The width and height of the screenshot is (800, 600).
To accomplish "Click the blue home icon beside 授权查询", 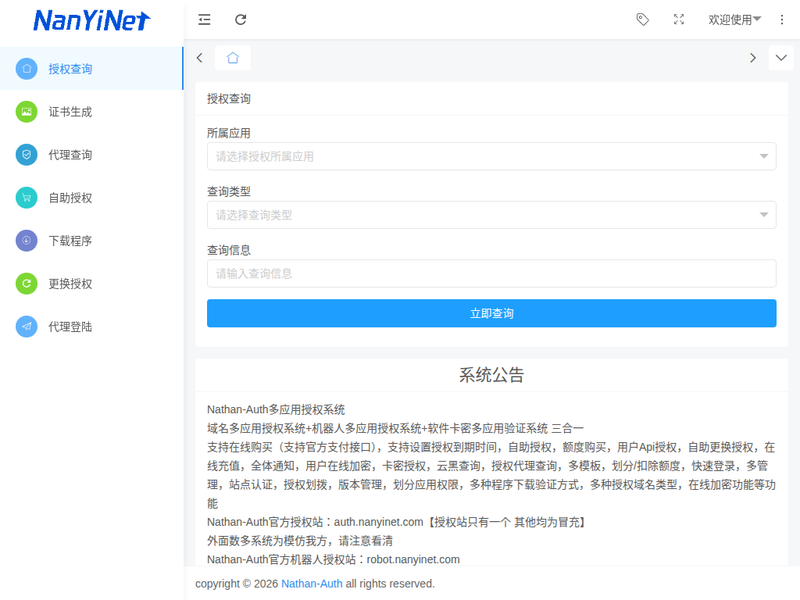I will pyautogui.click(x=27, y=69).
